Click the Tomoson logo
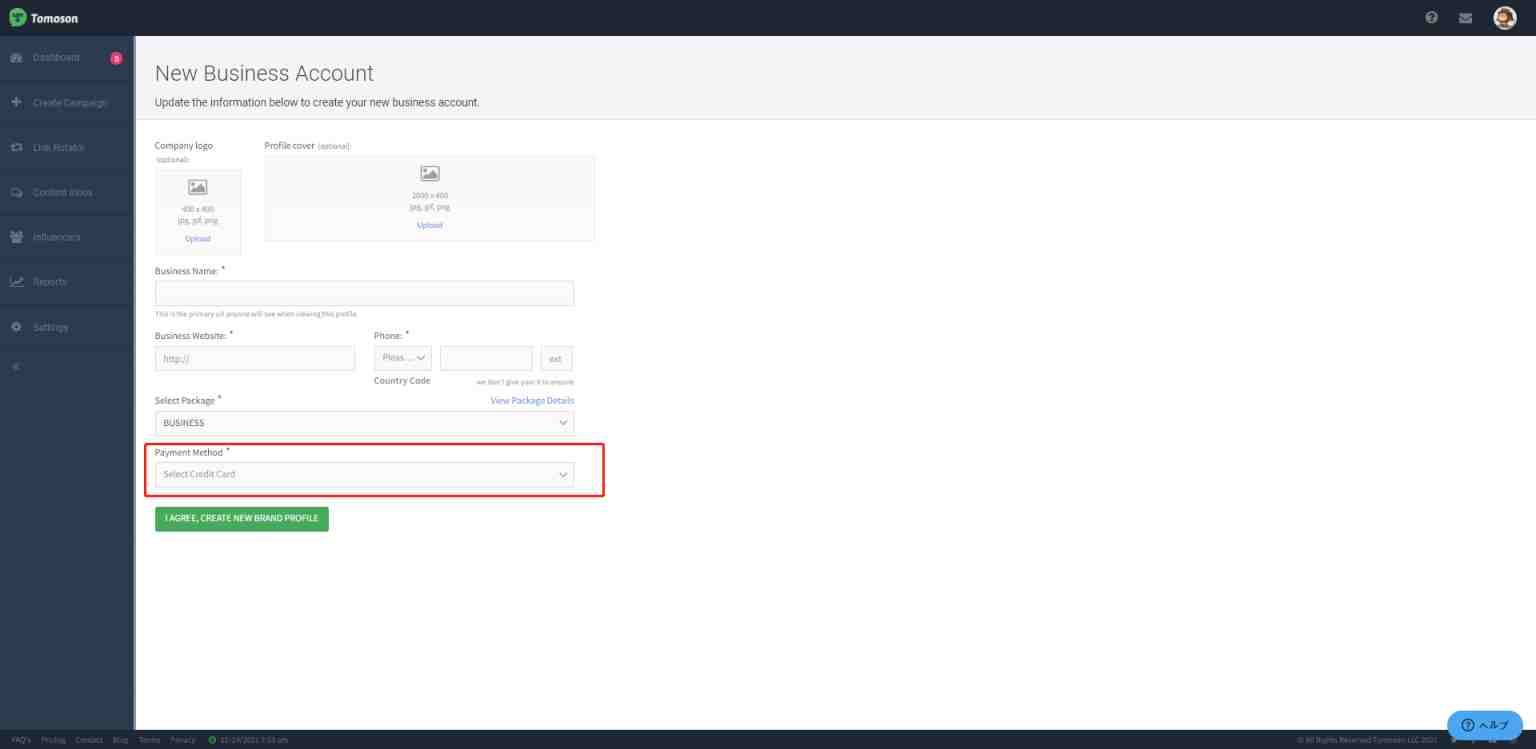This screenshot has width=1536, height=749. pyautogui.click(x=44, y=18)
